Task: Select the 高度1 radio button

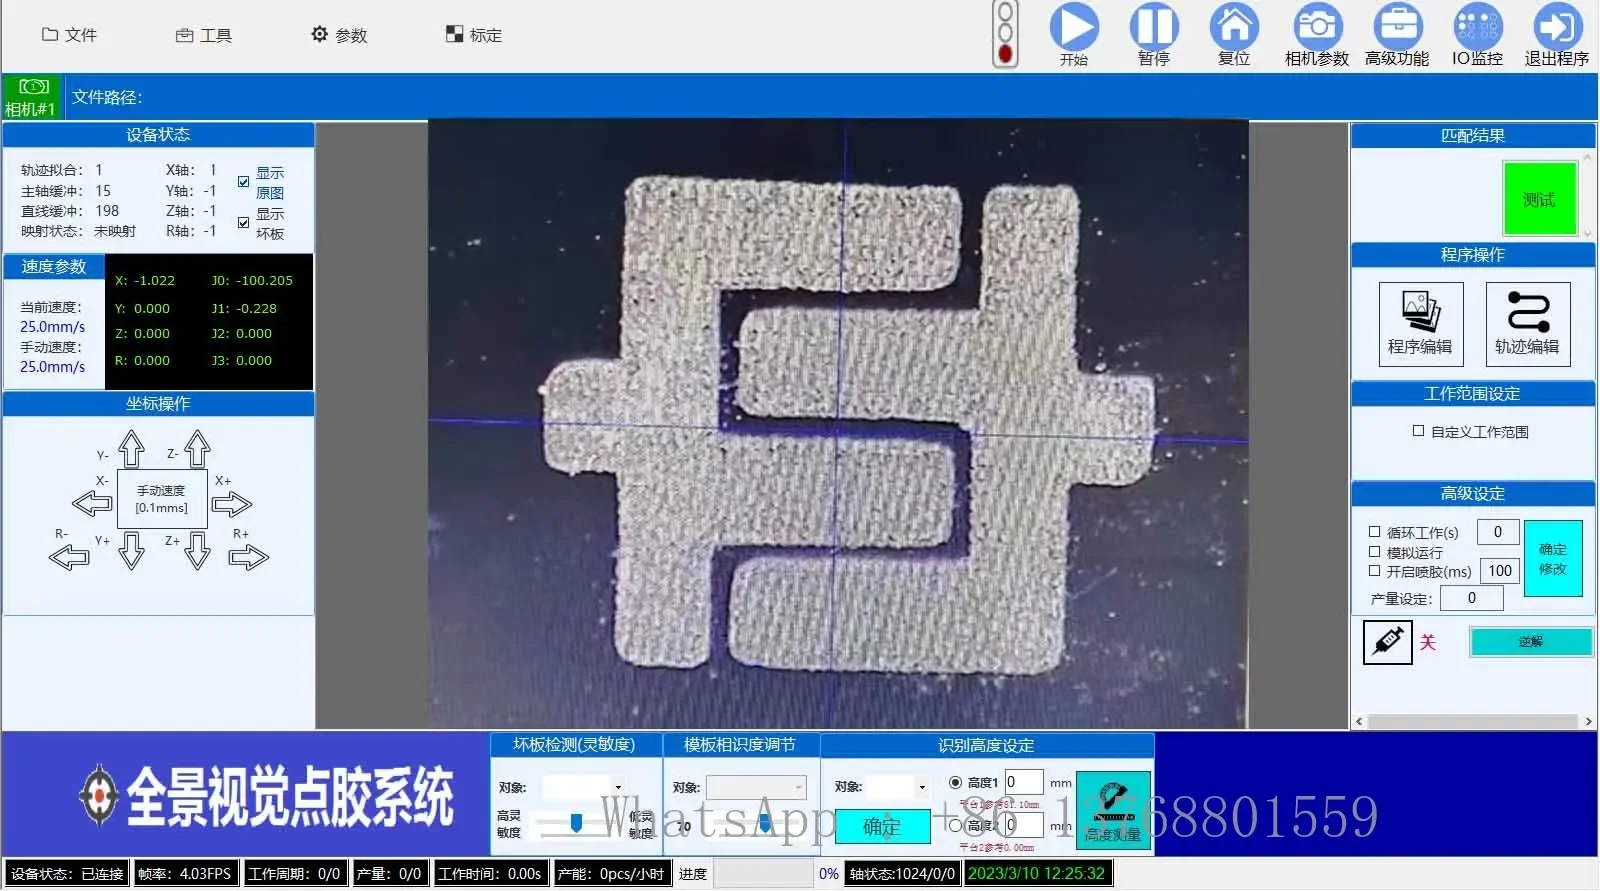Action: (x=955, y=783)
